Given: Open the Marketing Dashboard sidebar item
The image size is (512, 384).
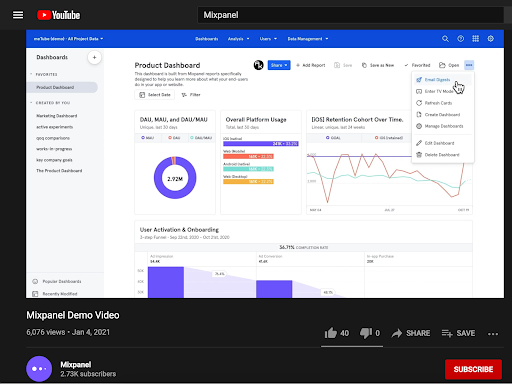Looking at the screenshot, I should point(57,116).
